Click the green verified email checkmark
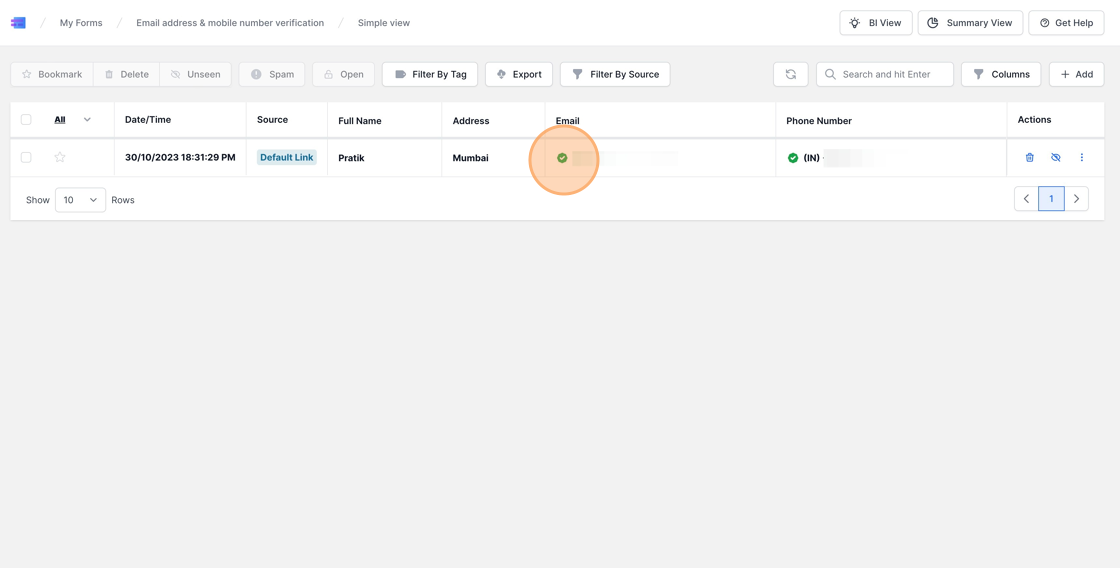This screenshot has height=568, width=1120. [562, 158]
